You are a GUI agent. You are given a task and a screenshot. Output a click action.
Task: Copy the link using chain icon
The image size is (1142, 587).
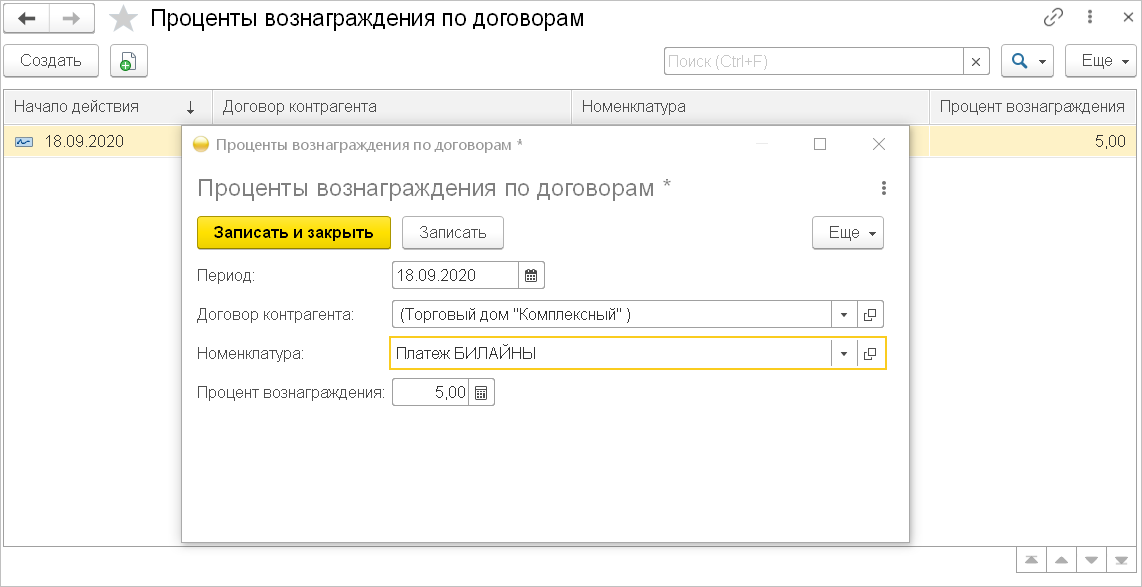pyautogui.click(x=1053, y=18)
